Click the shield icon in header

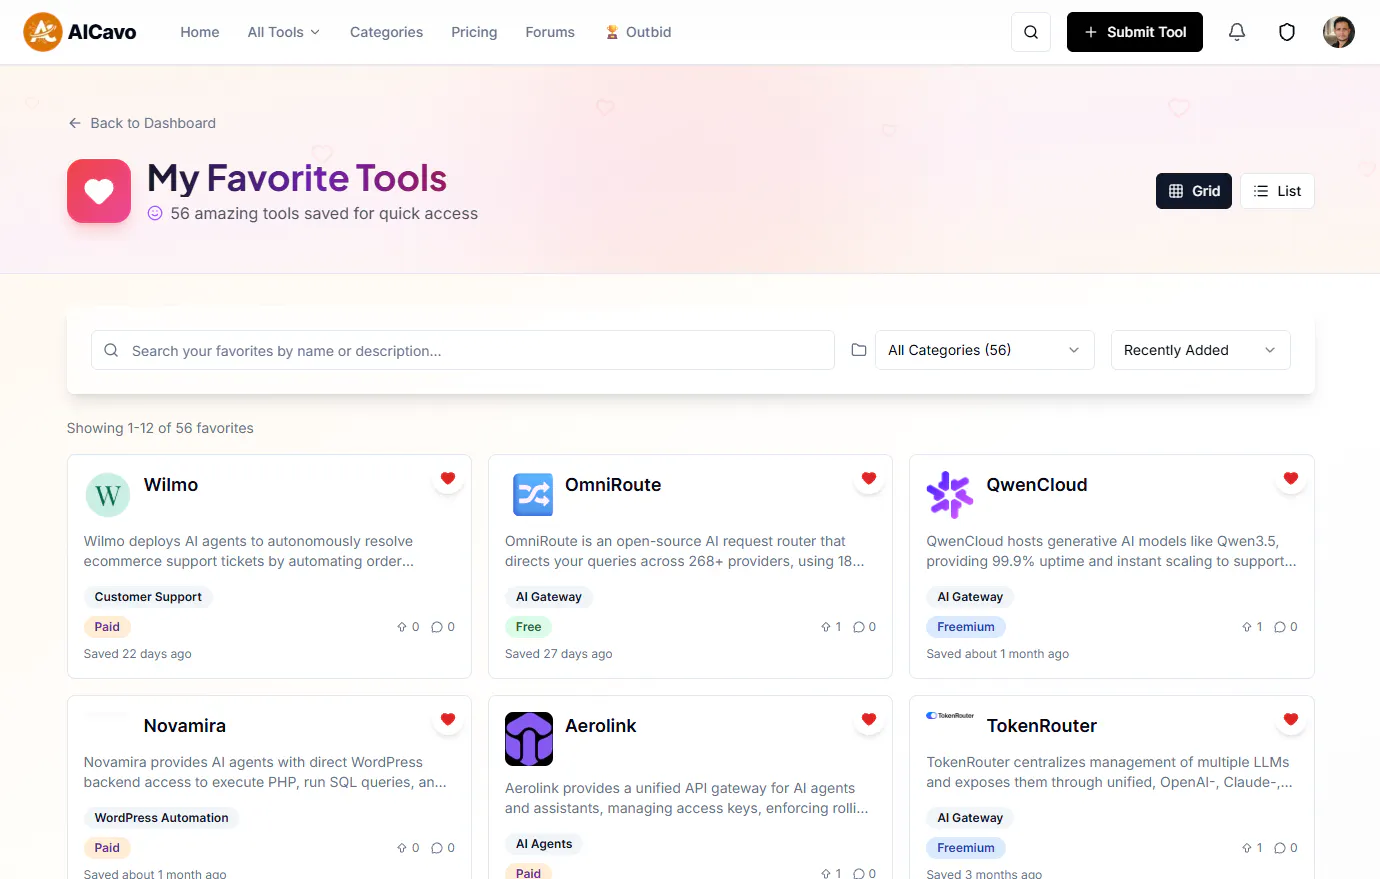[x=1287, y=32]
